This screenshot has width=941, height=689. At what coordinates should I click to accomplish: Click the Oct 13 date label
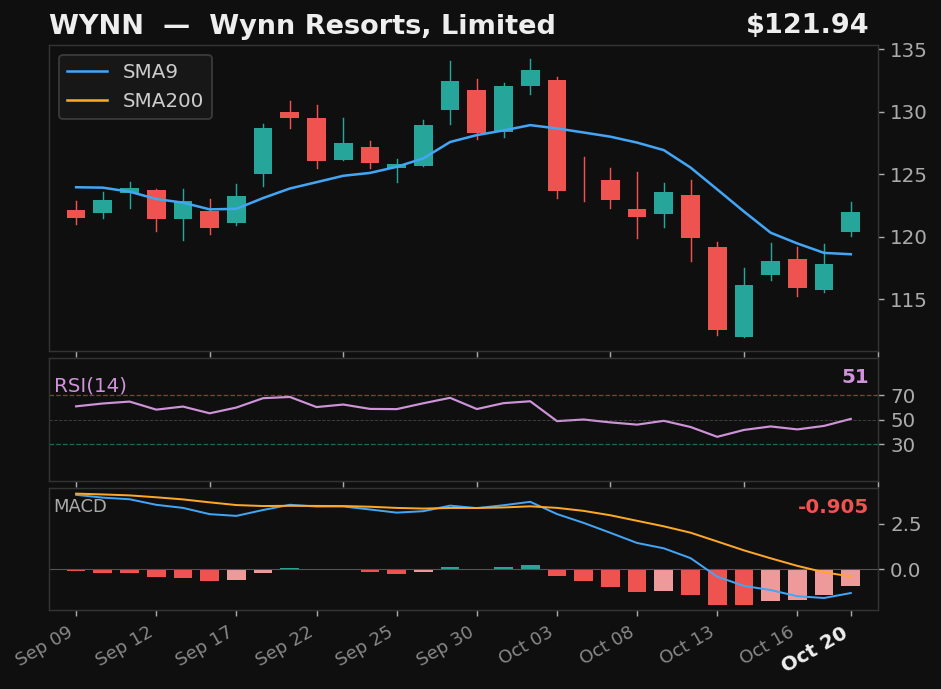tap(688, 645)
